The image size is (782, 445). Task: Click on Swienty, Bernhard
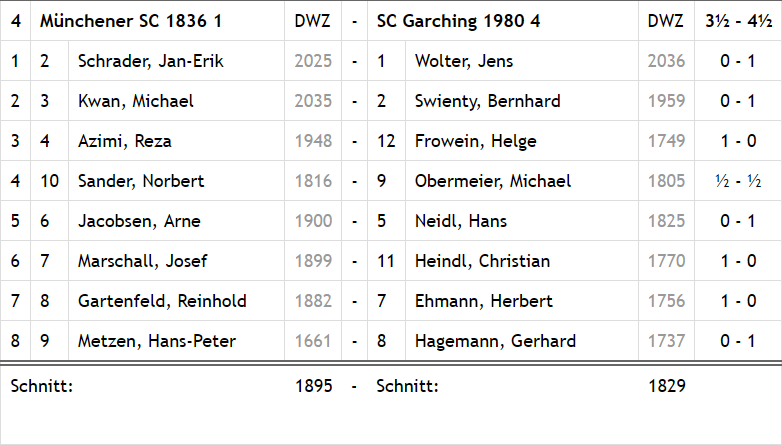(x=487, y=101)
